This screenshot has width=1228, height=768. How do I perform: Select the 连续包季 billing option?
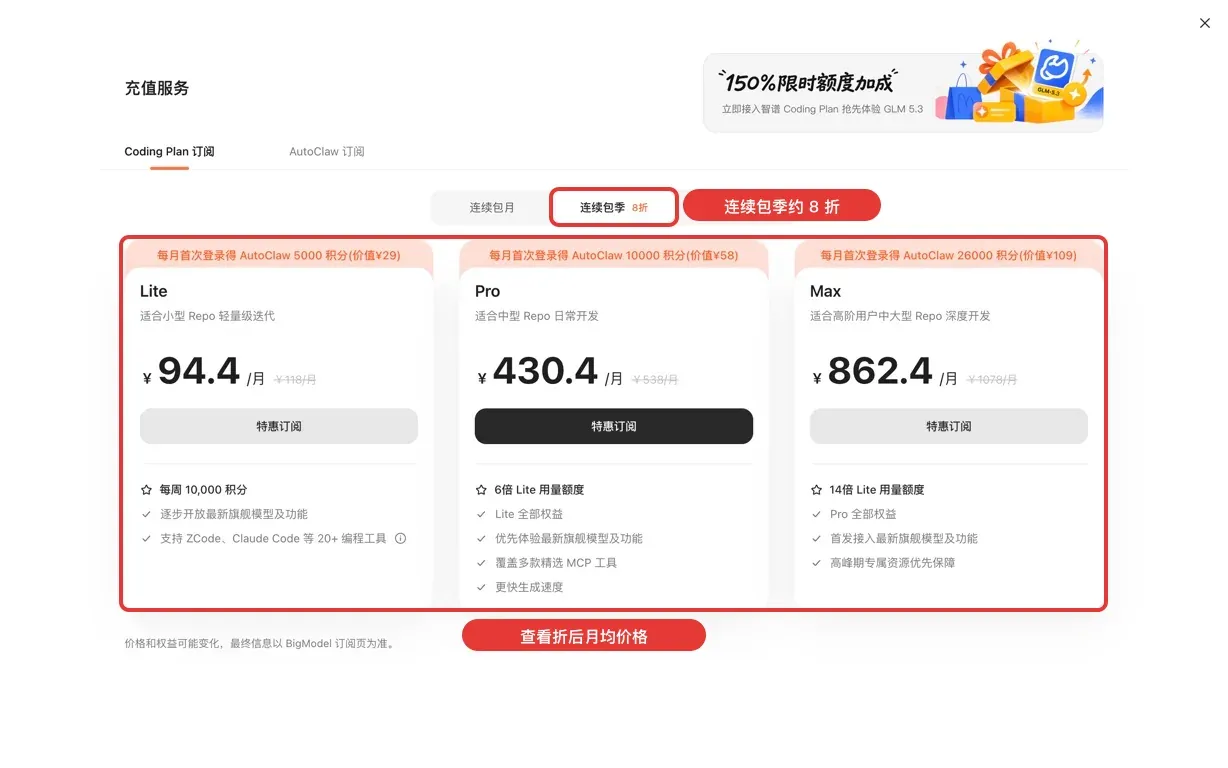coord(614,208)
